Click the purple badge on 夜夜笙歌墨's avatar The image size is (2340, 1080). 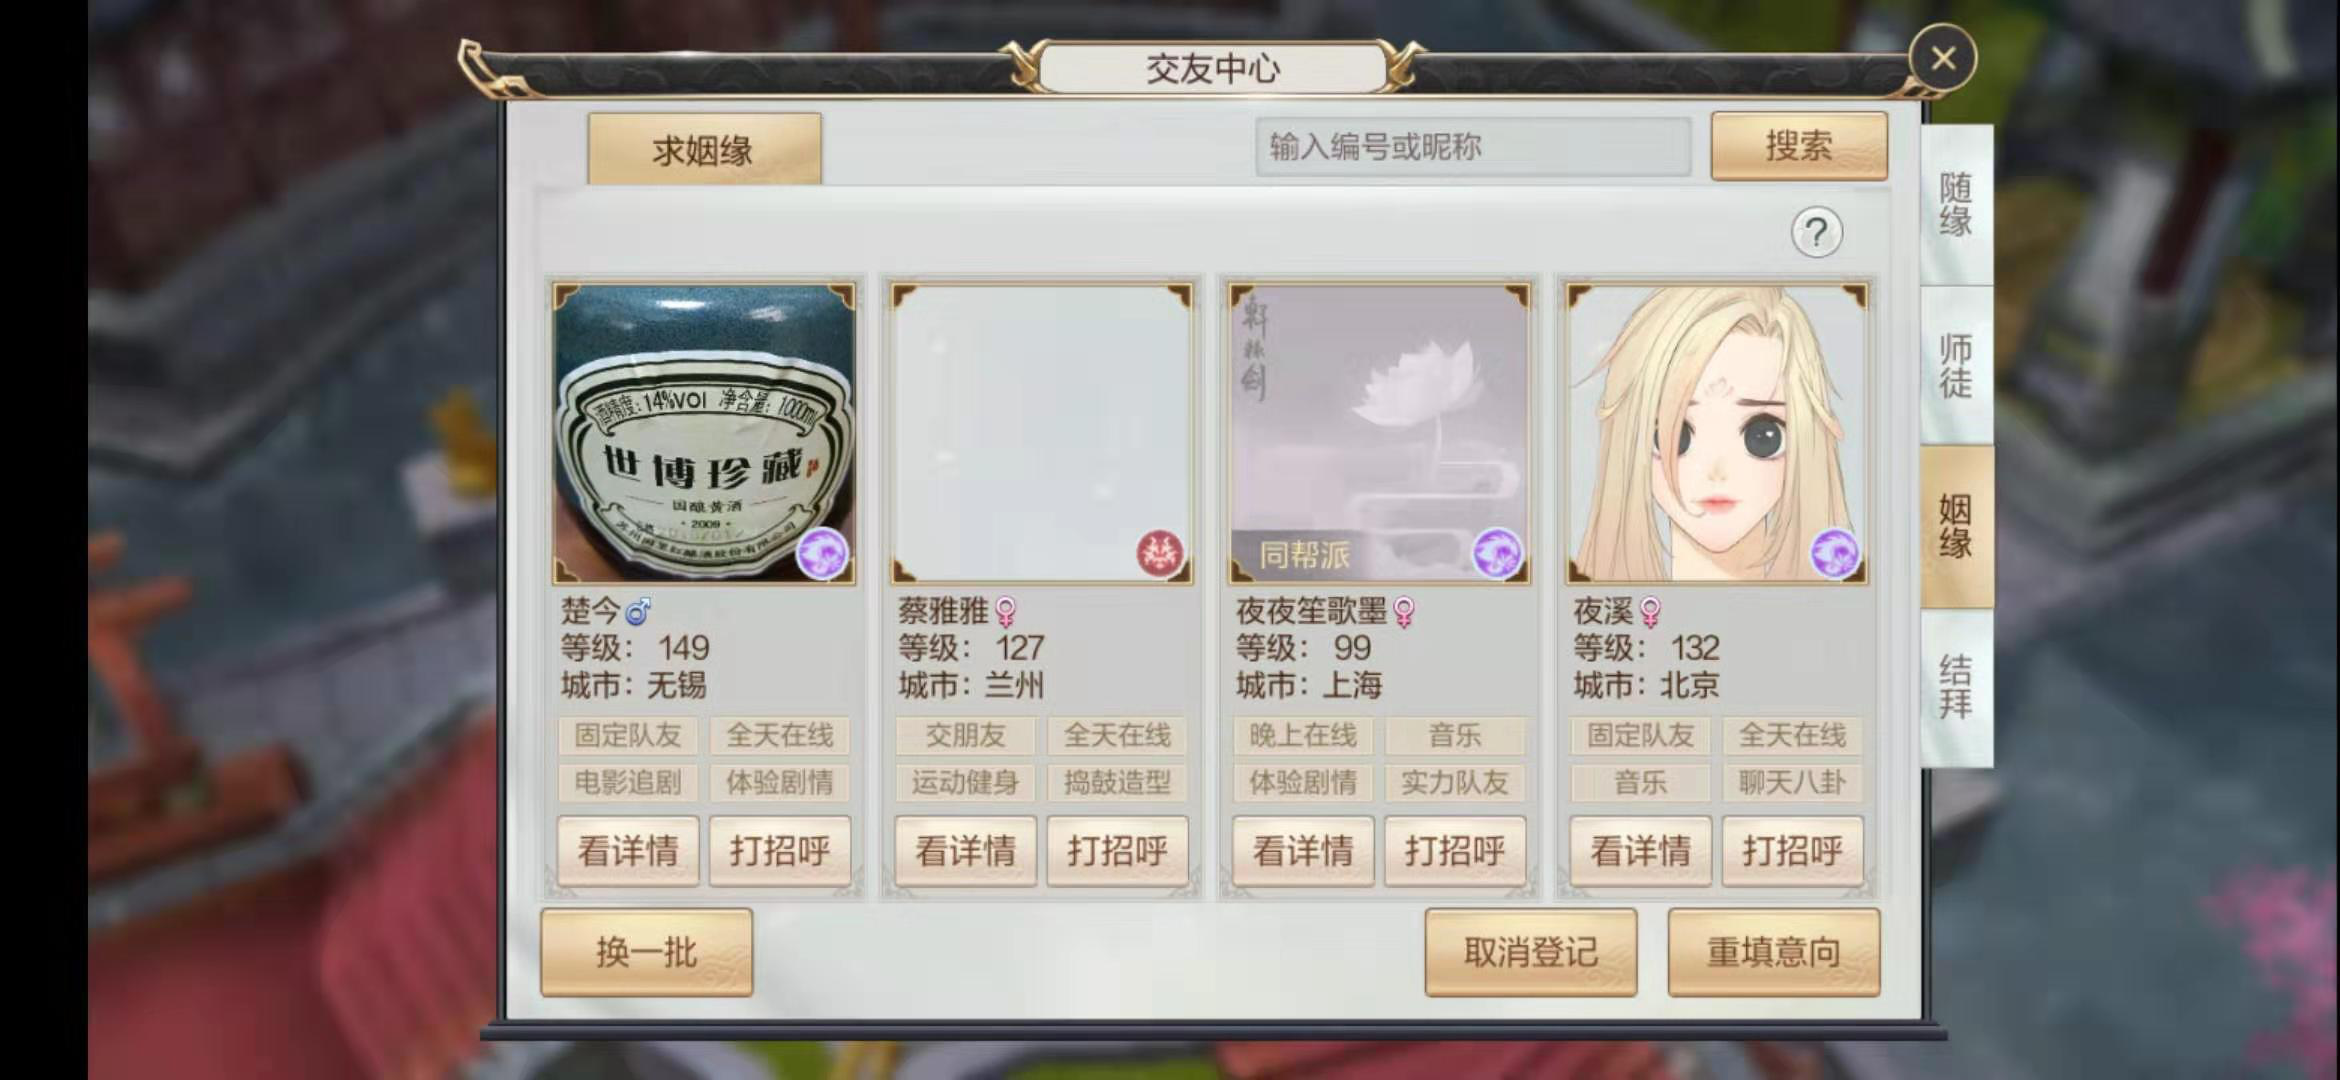[x=1497, y=553]
